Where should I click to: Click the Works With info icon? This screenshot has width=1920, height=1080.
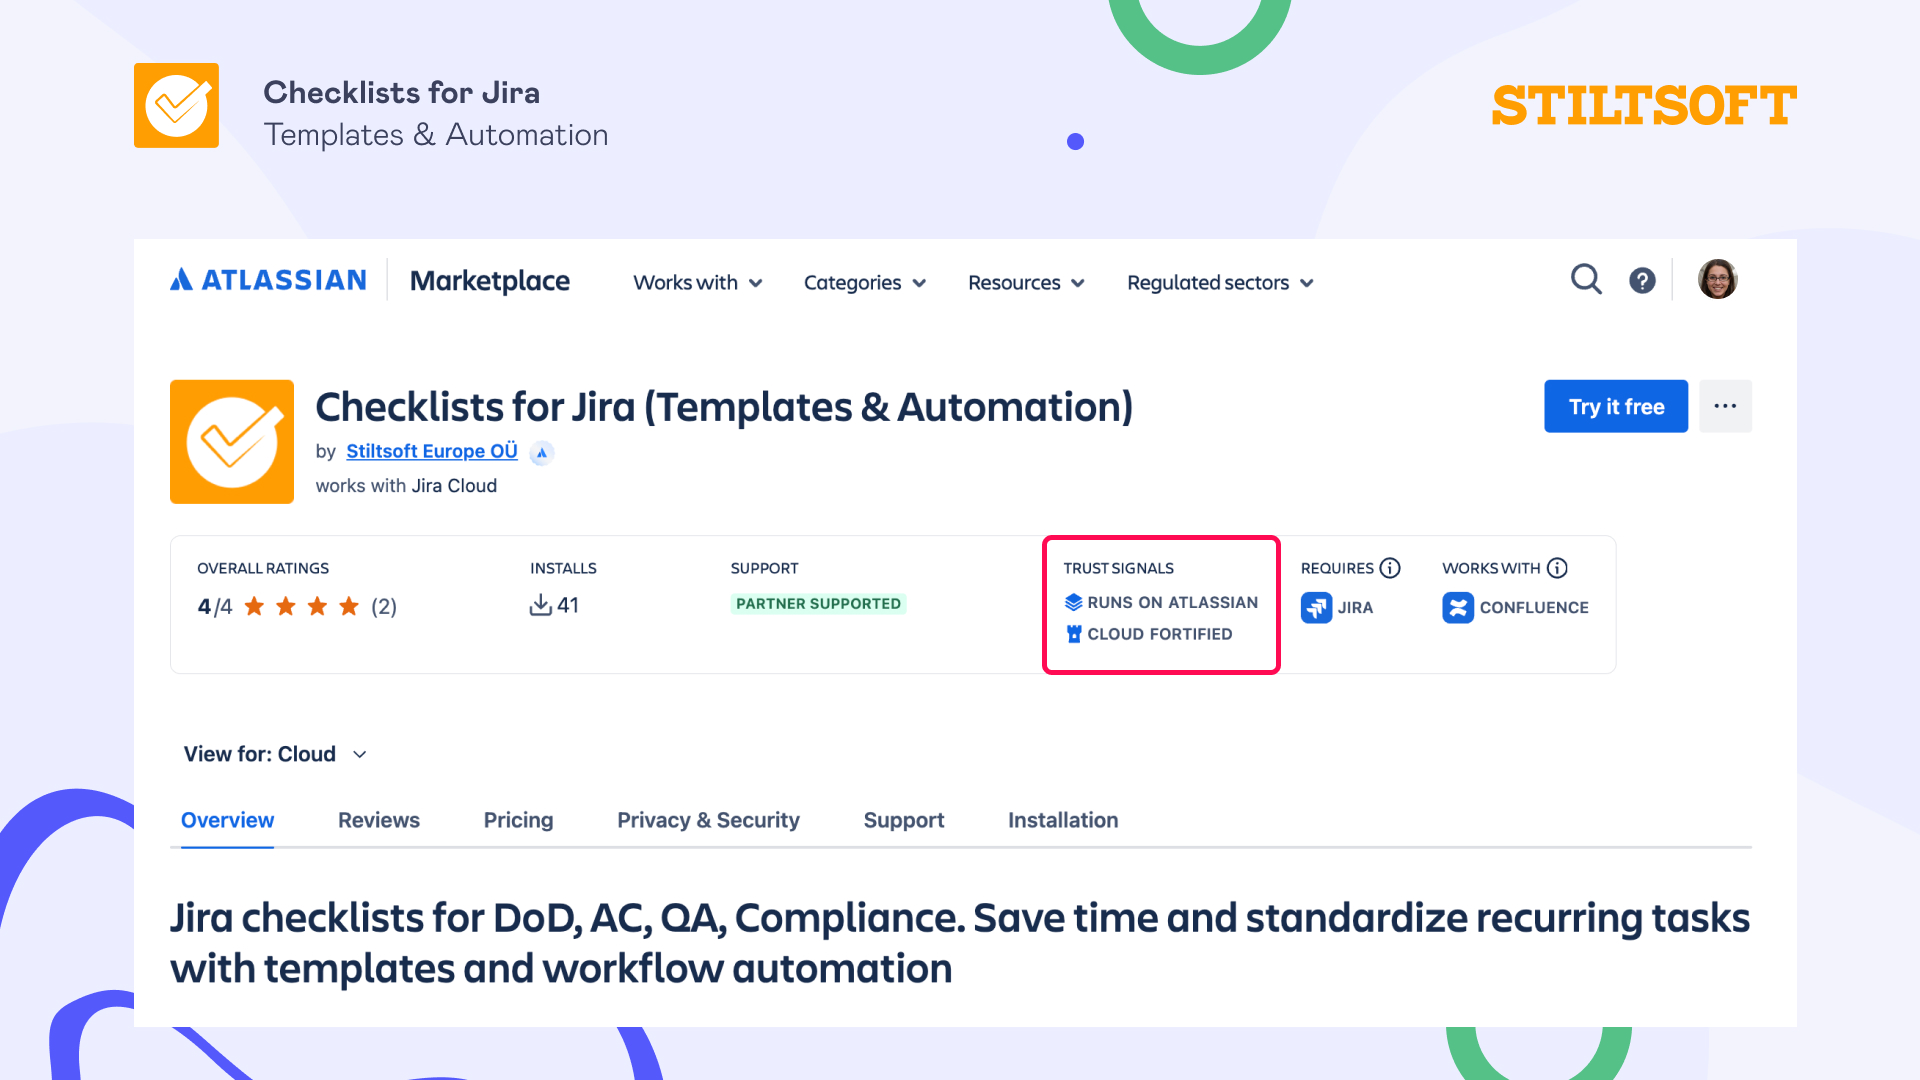click(1557, 568)
